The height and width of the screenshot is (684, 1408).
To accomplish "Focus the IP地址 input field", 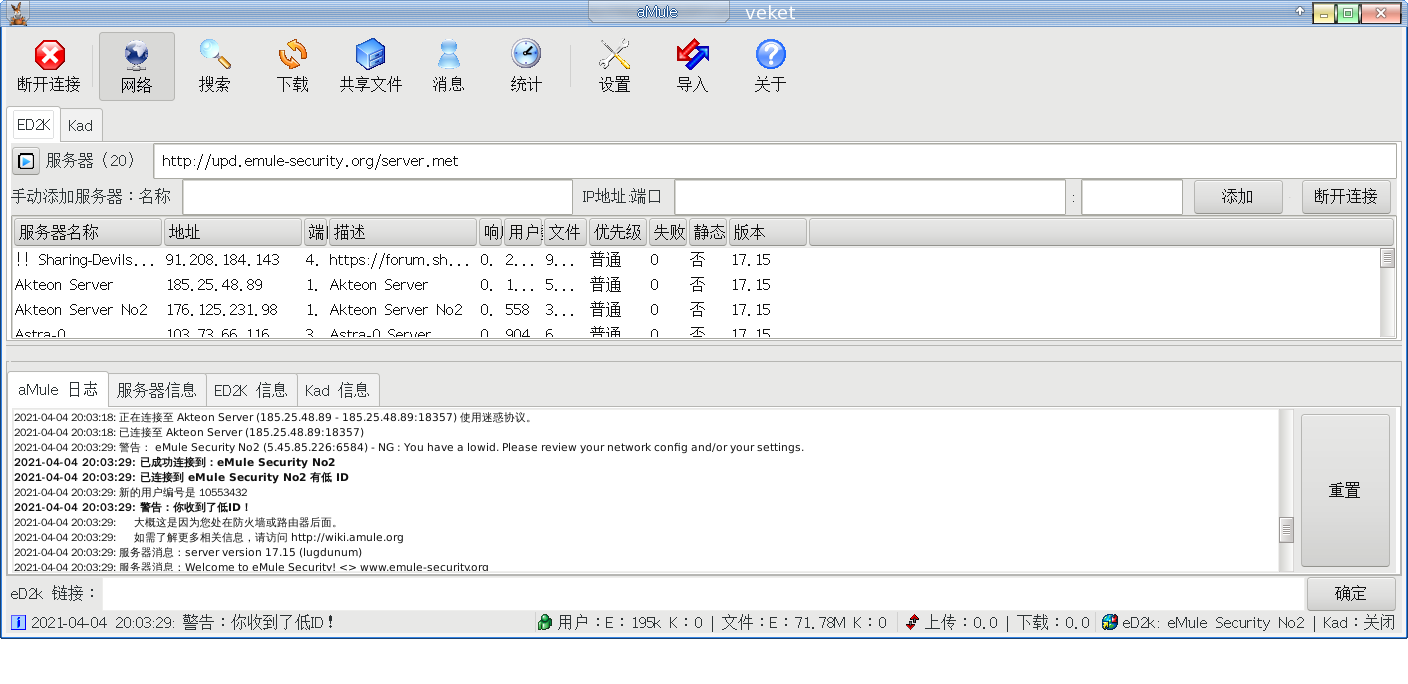I will (x=870, y=197).
